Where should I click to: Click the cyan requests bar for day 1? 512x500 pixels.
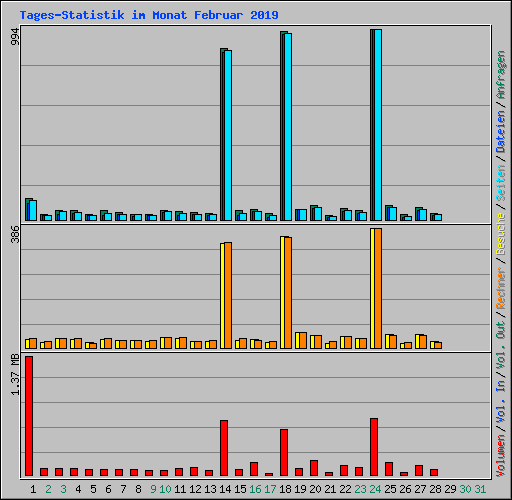click(x=33, y=210)
